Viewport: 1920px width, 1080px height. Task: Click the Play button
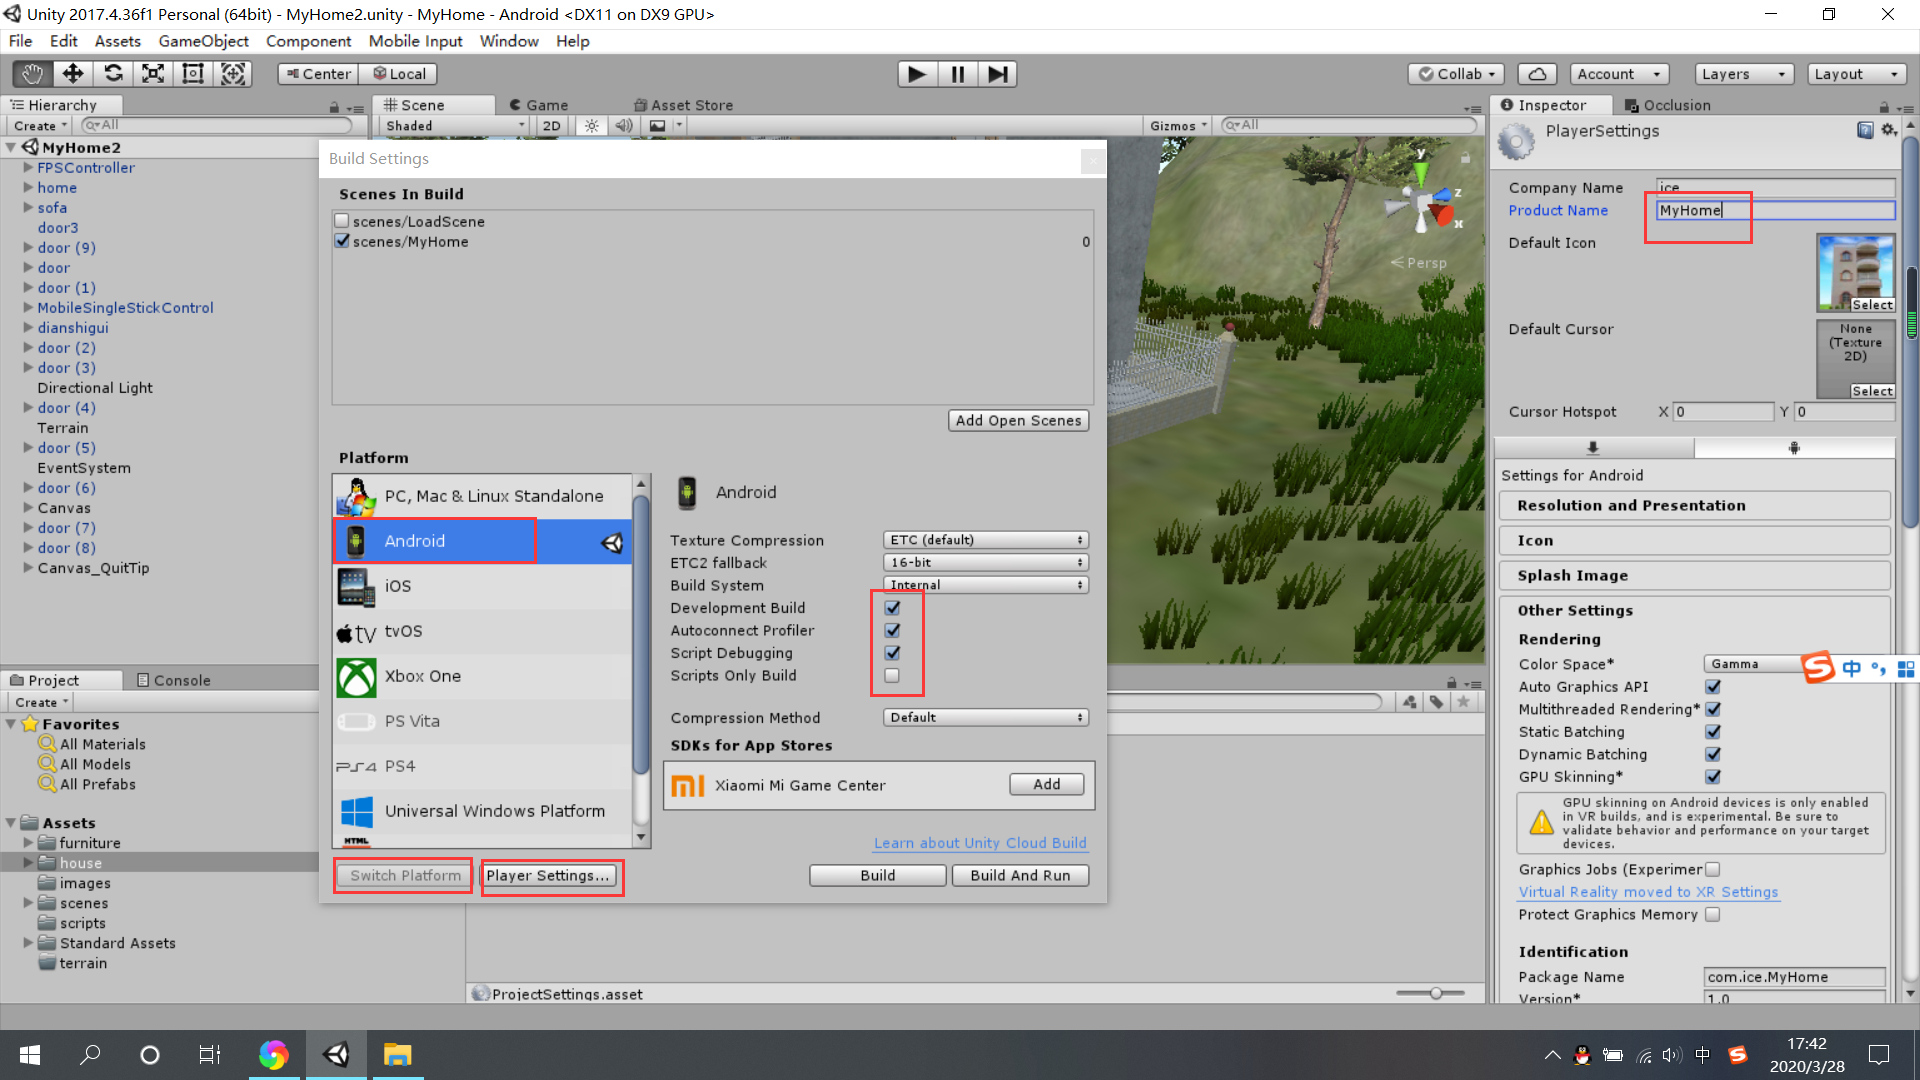click(916, 74)
